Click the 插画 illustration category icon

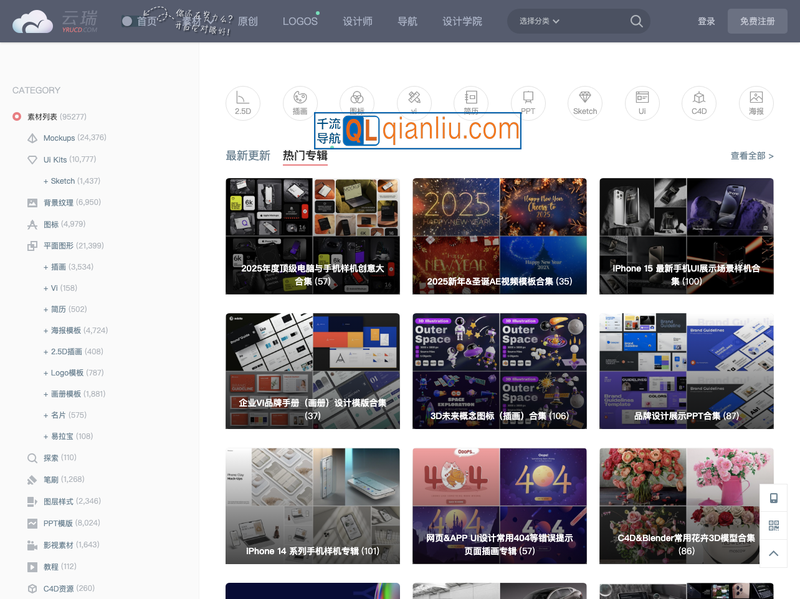[299, 103]
